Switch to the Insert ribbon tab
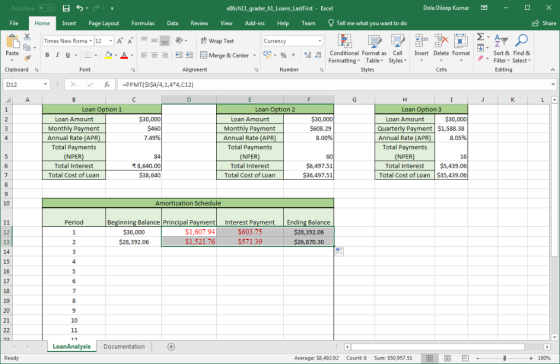This screenshot has width=560, height=364. (69, 23)
